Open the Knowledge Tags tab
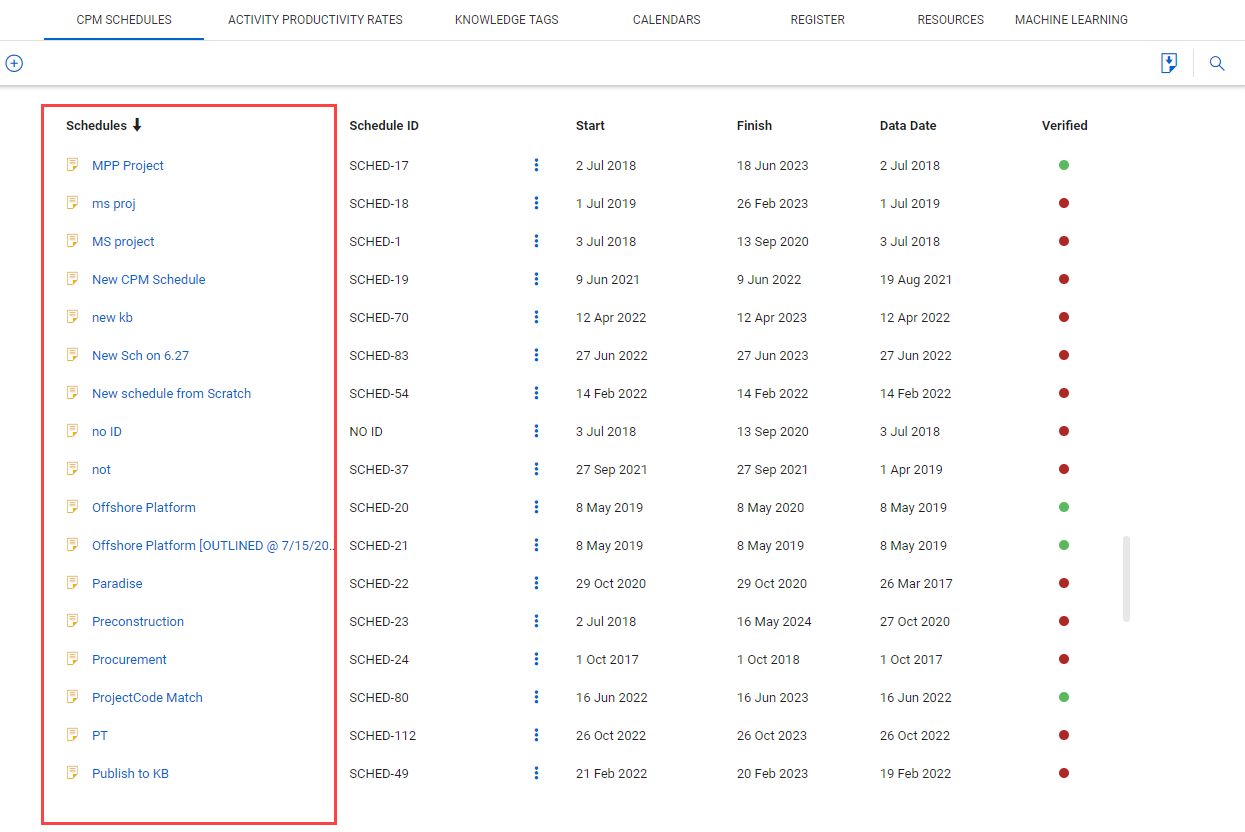Image resolution: width=1245 pixels, height=832 pixels. [x=506, y=20]
